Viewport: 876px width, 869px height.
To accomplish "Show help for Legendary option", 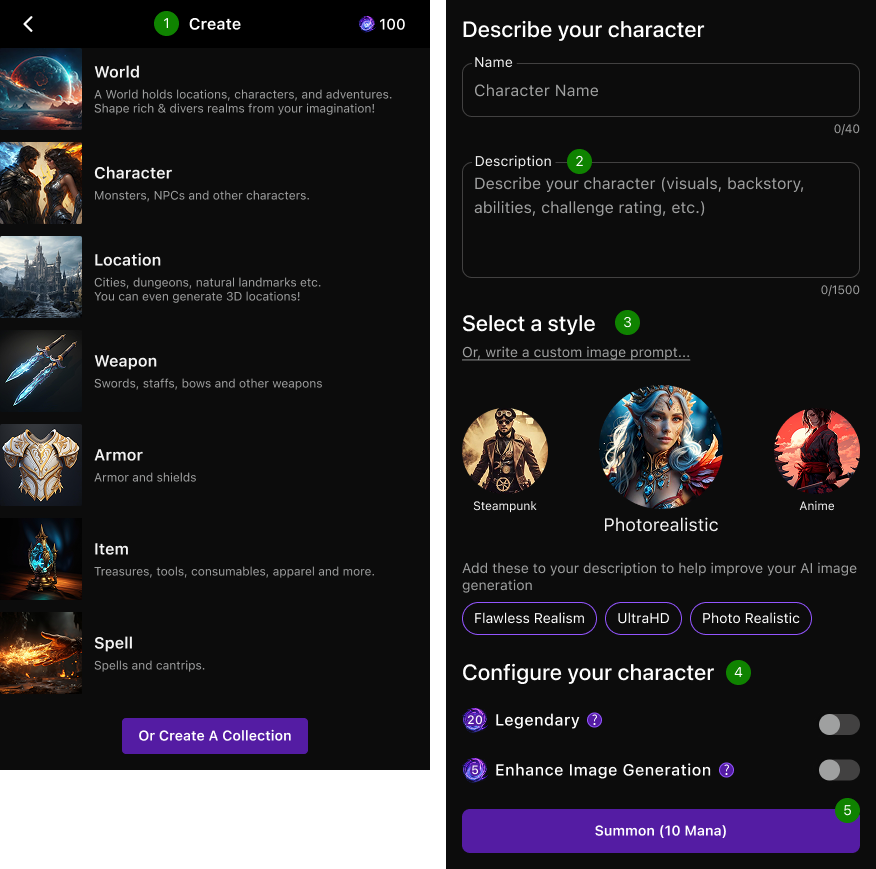I will pyautogui.click(x=594, y=720).
